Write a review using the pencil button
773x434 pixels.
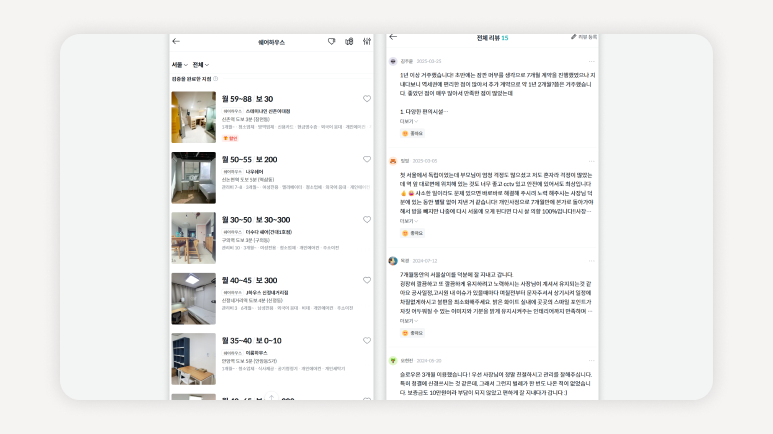(x=584, y=37)
